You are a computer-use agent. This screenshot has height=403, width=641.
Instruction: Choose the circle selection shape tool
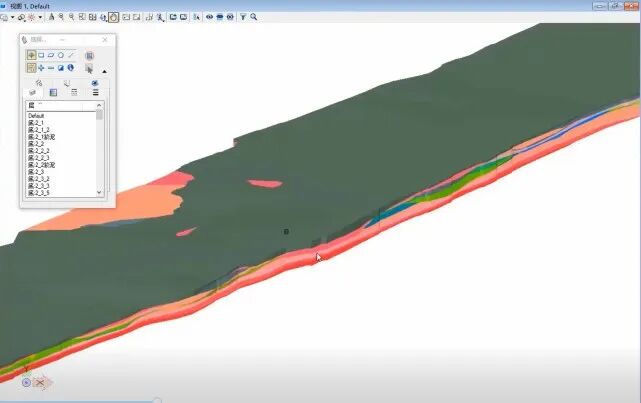[x=61, y=55]
